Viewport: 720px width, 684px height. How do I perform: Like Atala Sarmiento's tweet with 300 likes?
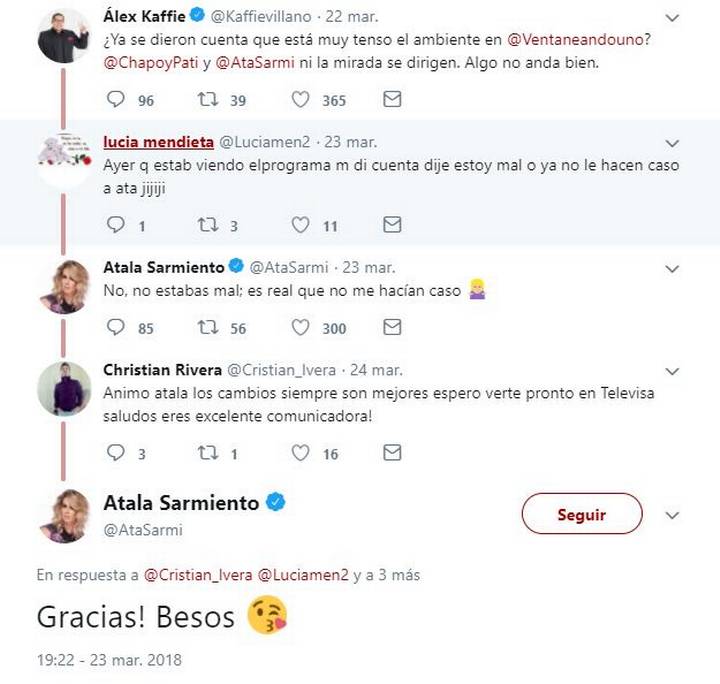tap(302, 328)
